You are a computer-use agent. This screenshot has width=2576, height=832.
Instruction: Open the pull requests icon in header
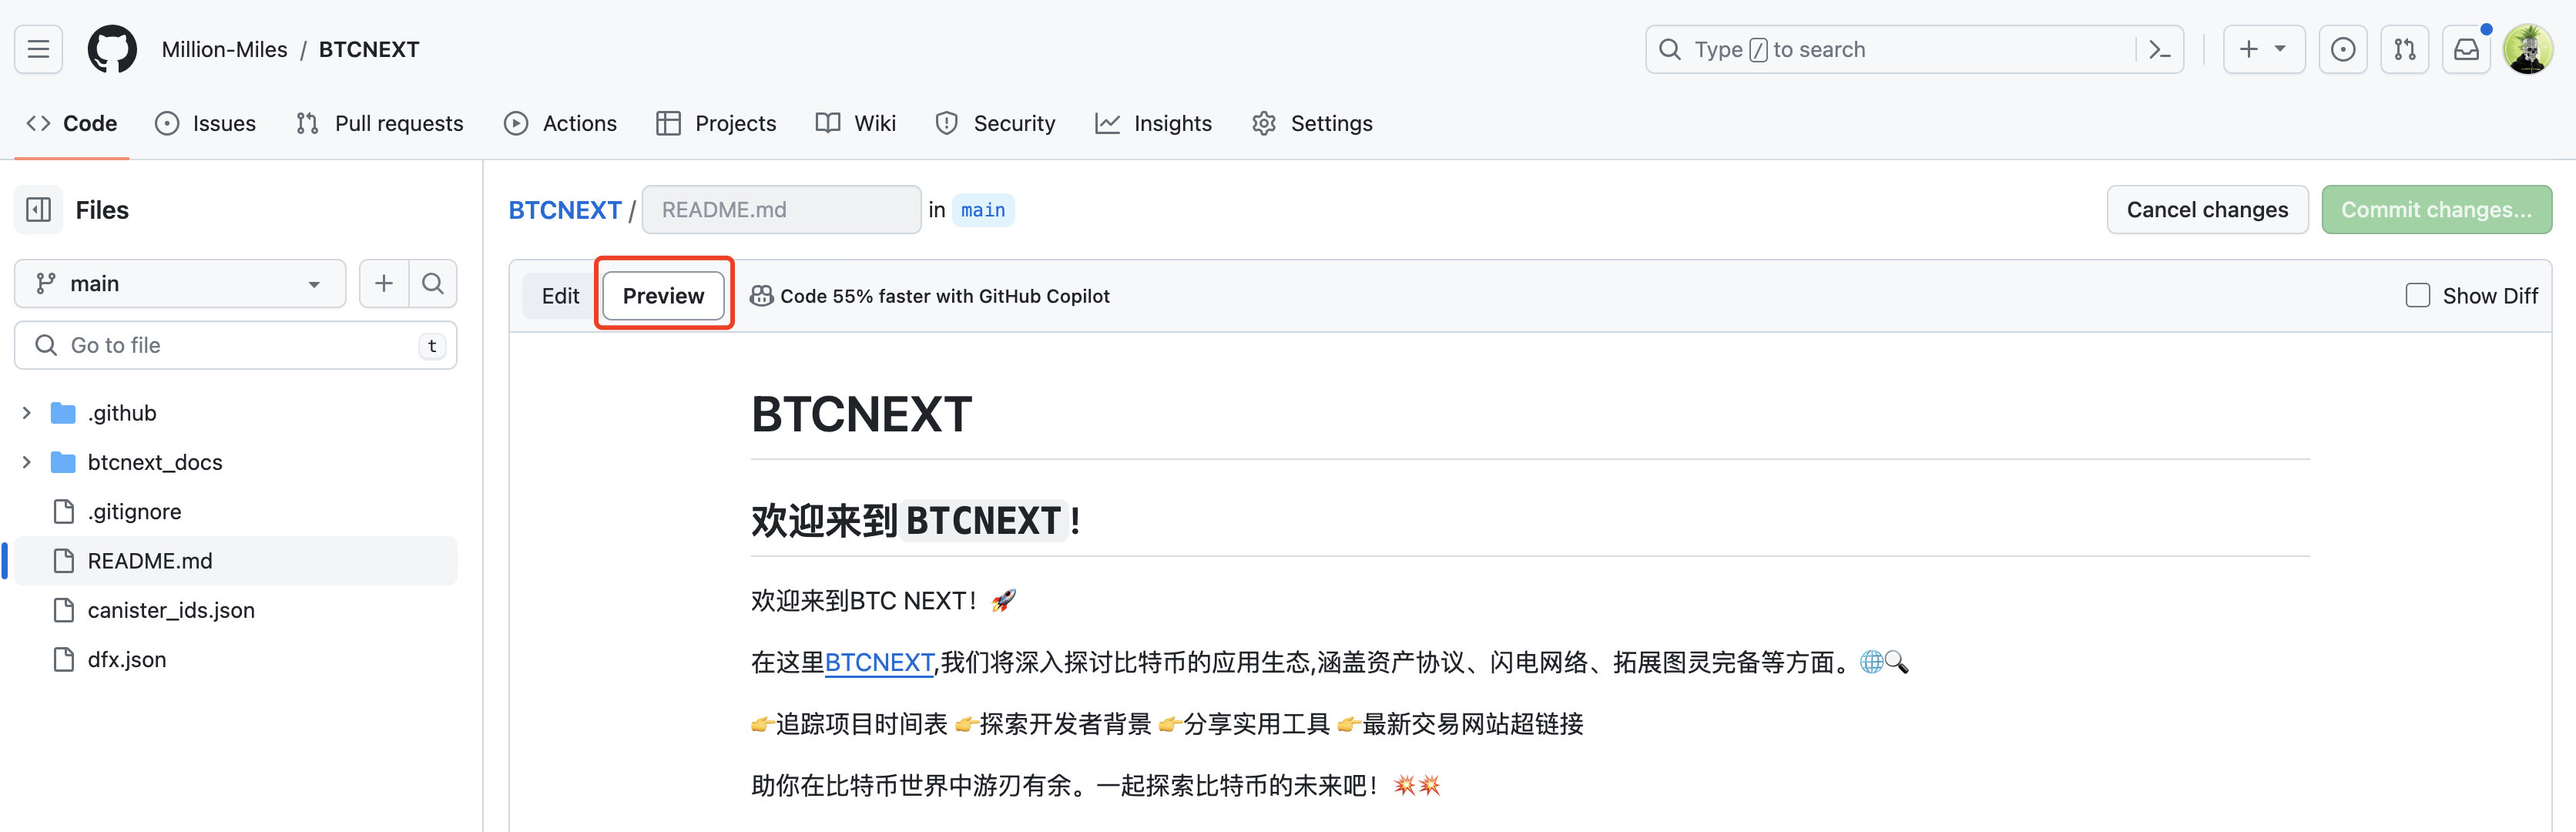point(2404,49)
